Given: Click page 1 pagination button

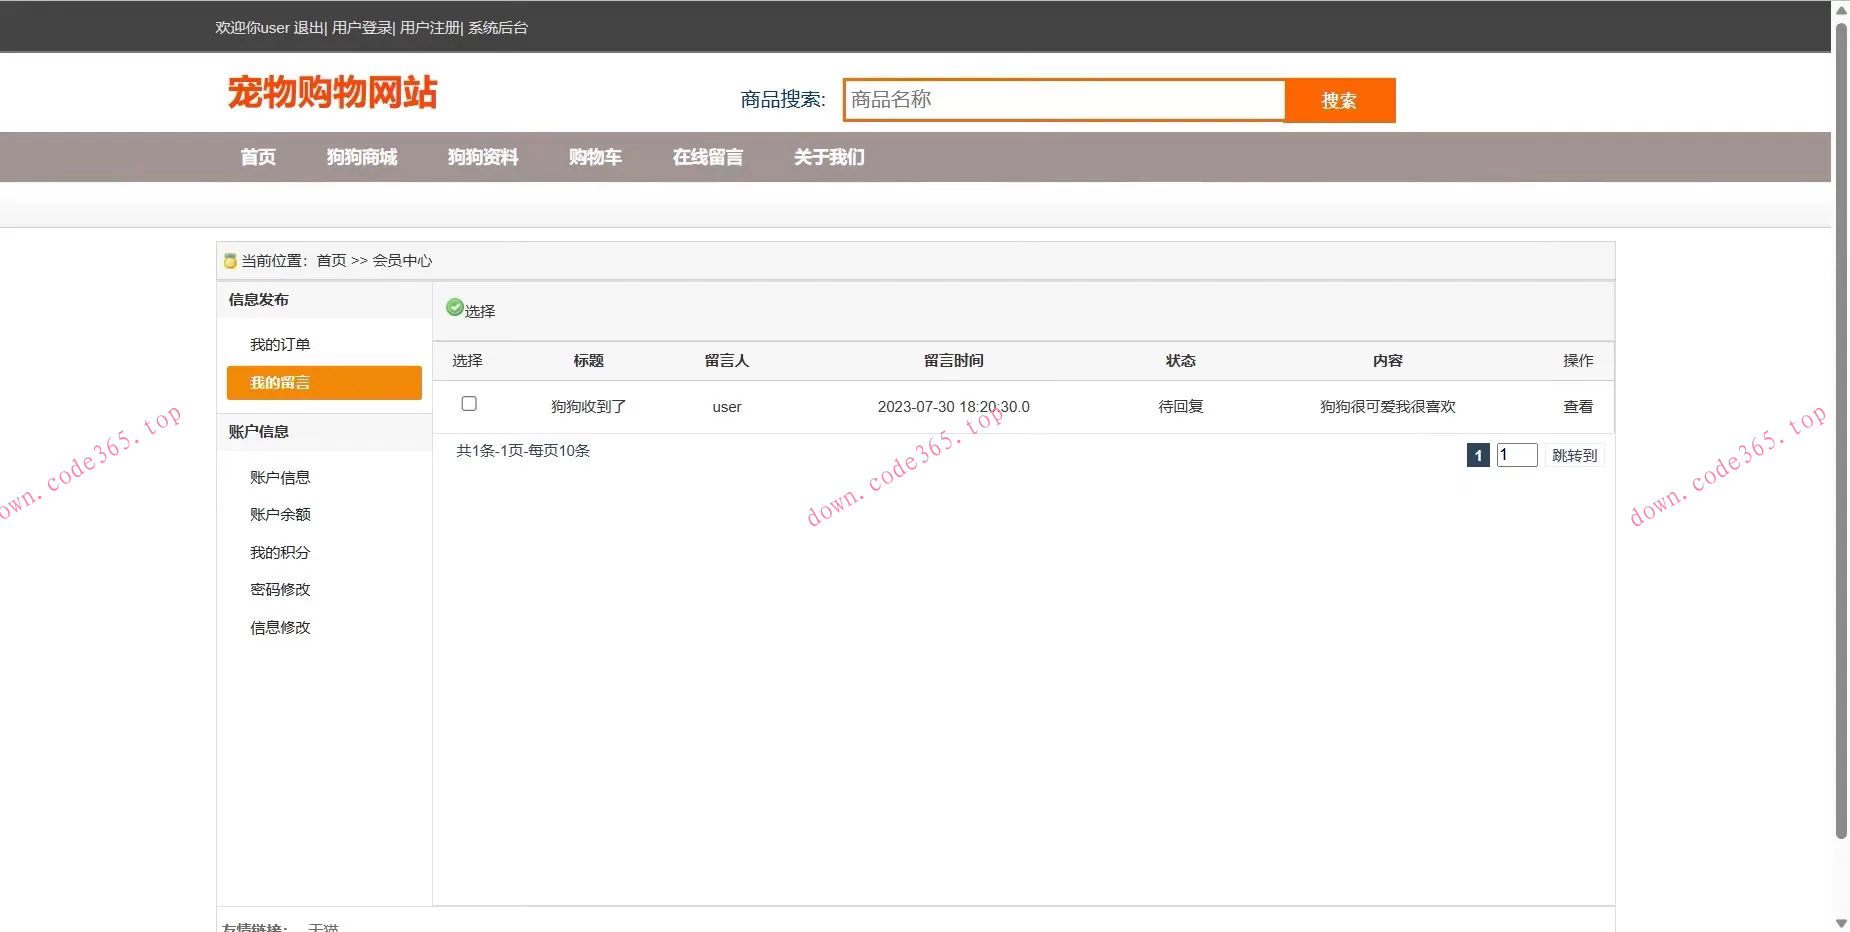Looking at the screenshot, I should [x=1478, y=456].
